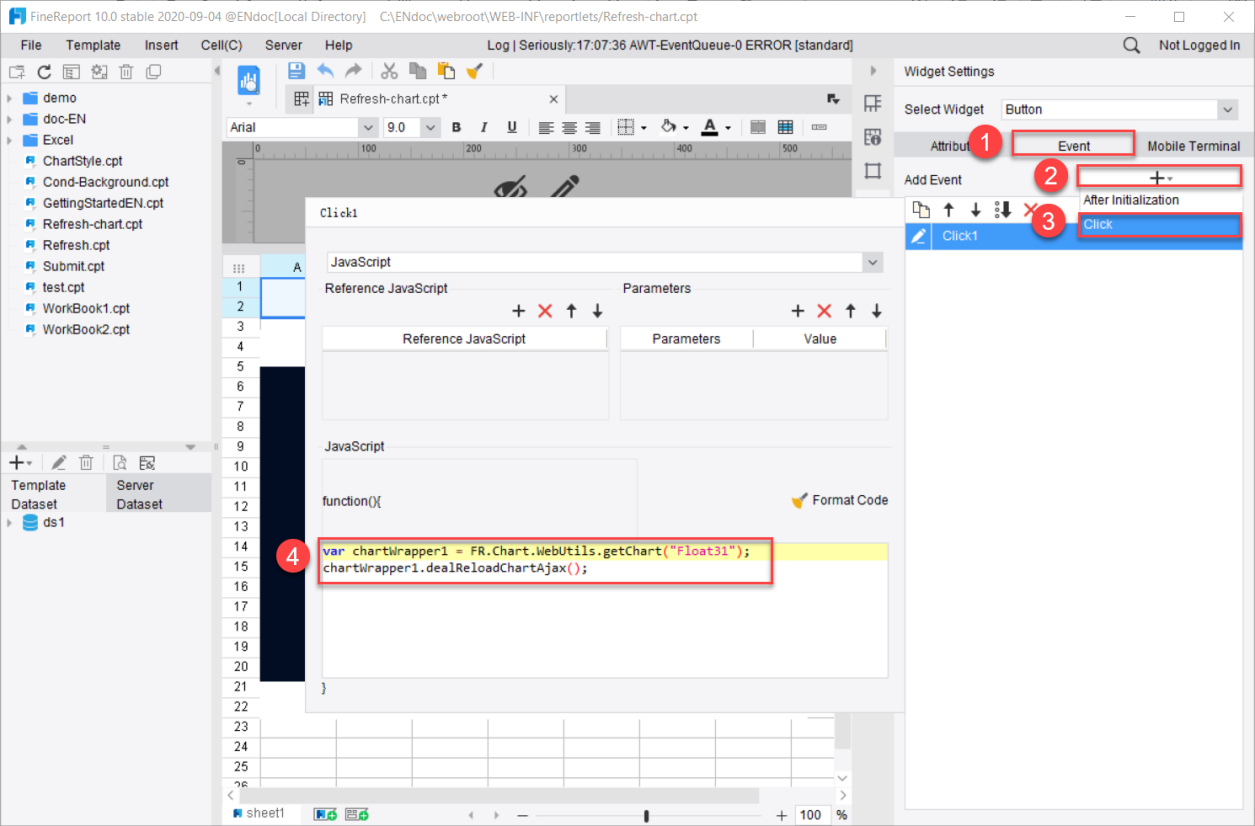The width and height of the screenshot is (1255, 826).
Task: Move the event down in the list
Action: pyautogui.click(x=976, y=210)
